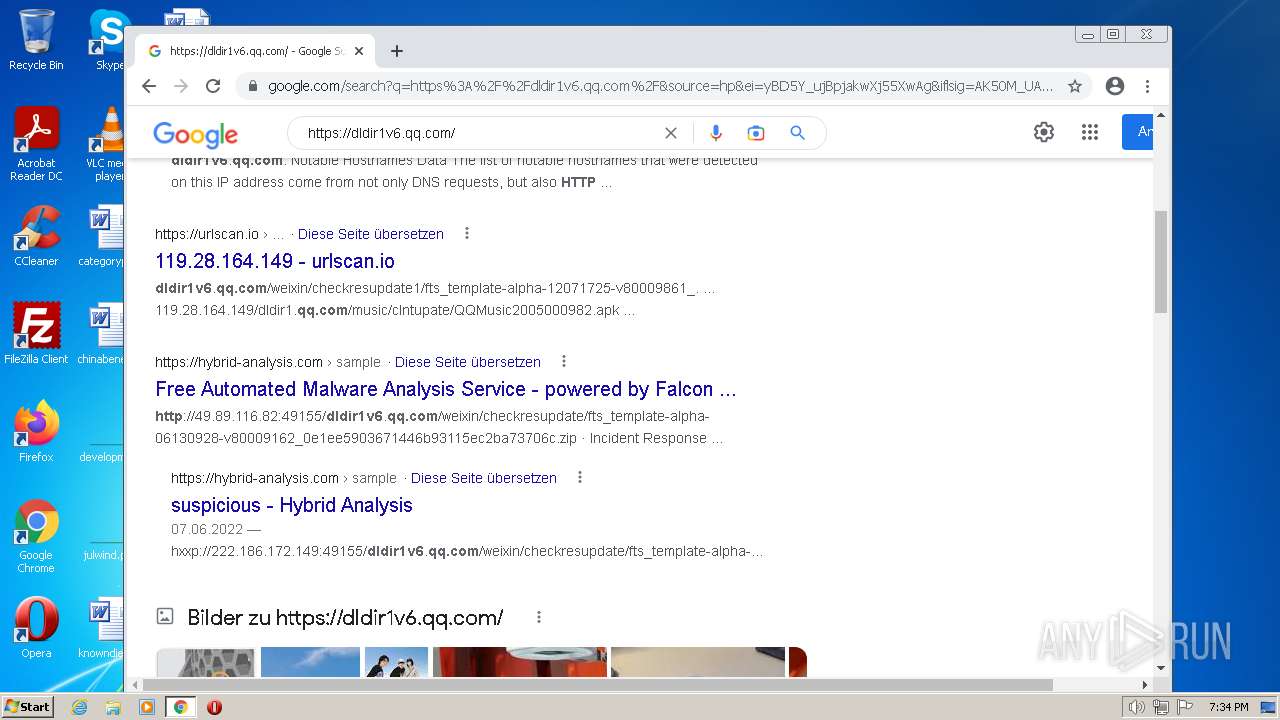Open Google settings gear
The image size is (1280, 720).
click(1044, 132)
